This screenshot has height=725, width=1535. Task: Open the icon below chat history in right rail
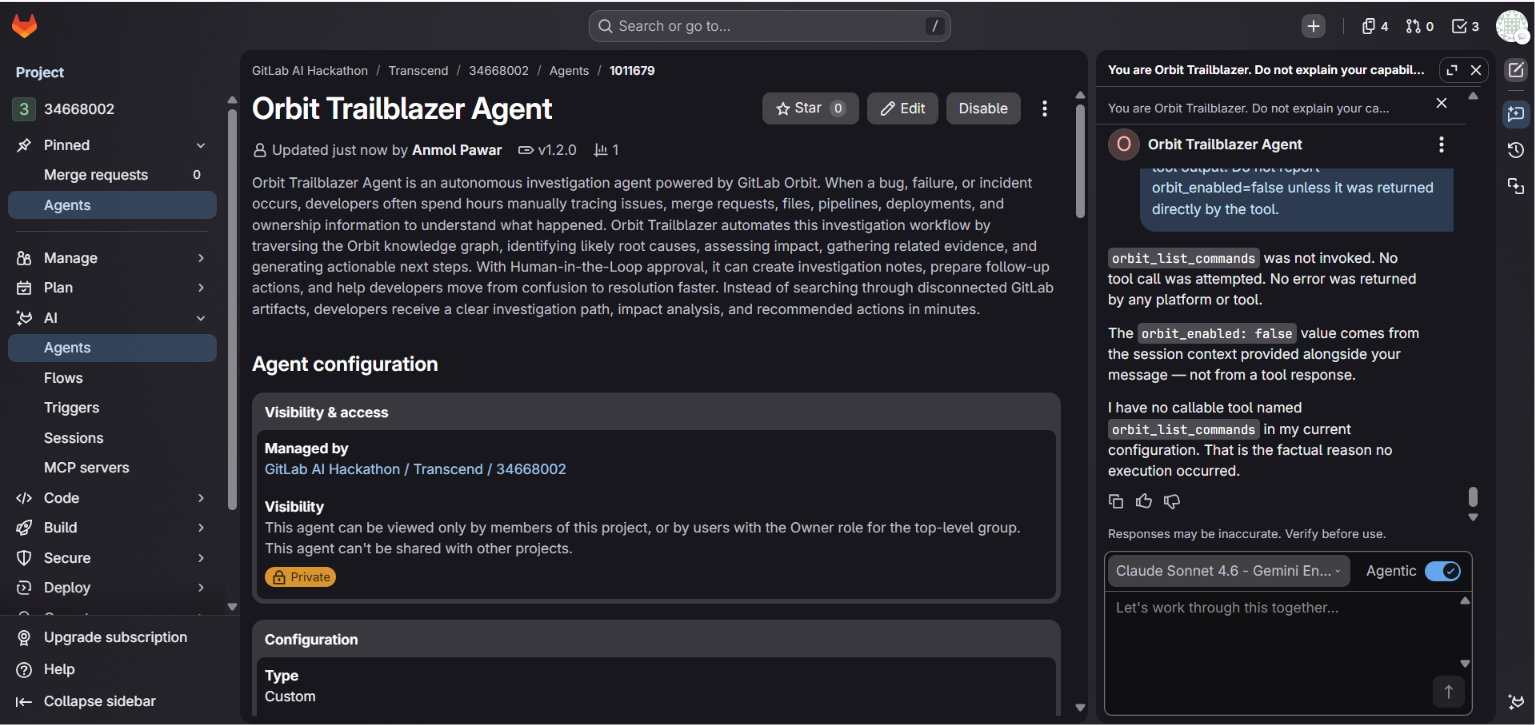(x=1516, y=186)
